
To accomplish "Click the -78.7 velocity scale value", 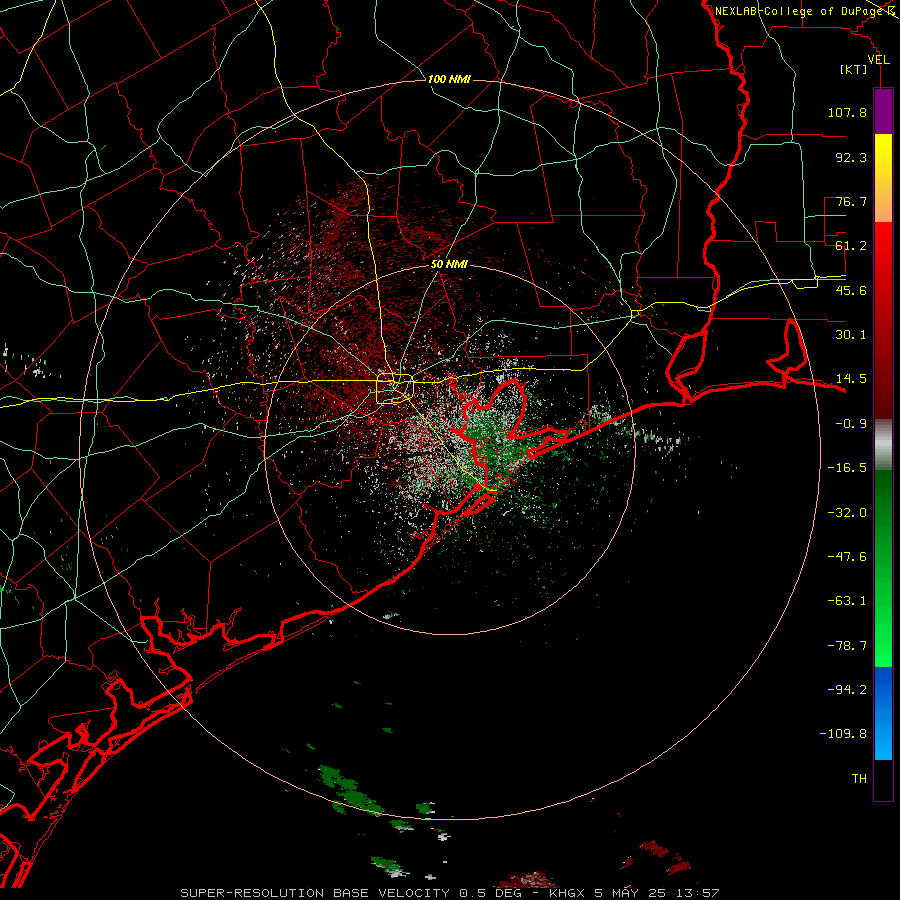I will (x=847, y=646).
